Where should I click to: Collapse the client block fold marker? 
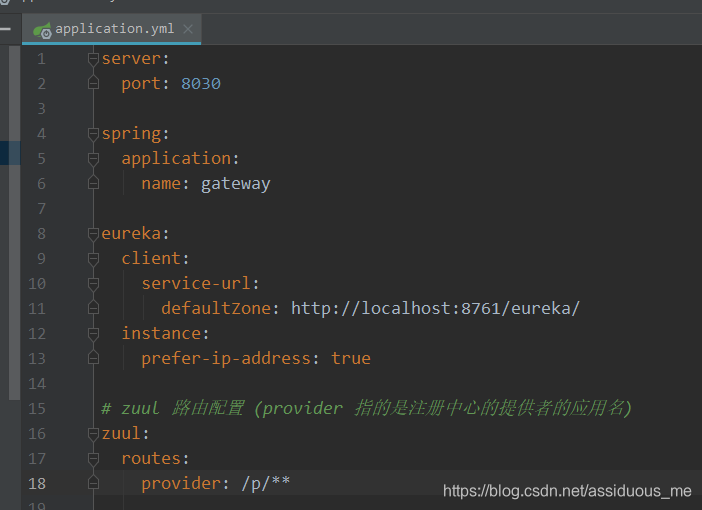click(93, 258)
